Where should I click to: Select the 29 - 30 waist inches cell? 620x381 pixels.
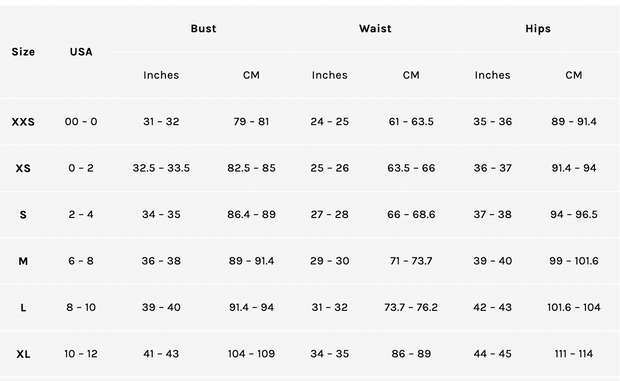329,261
